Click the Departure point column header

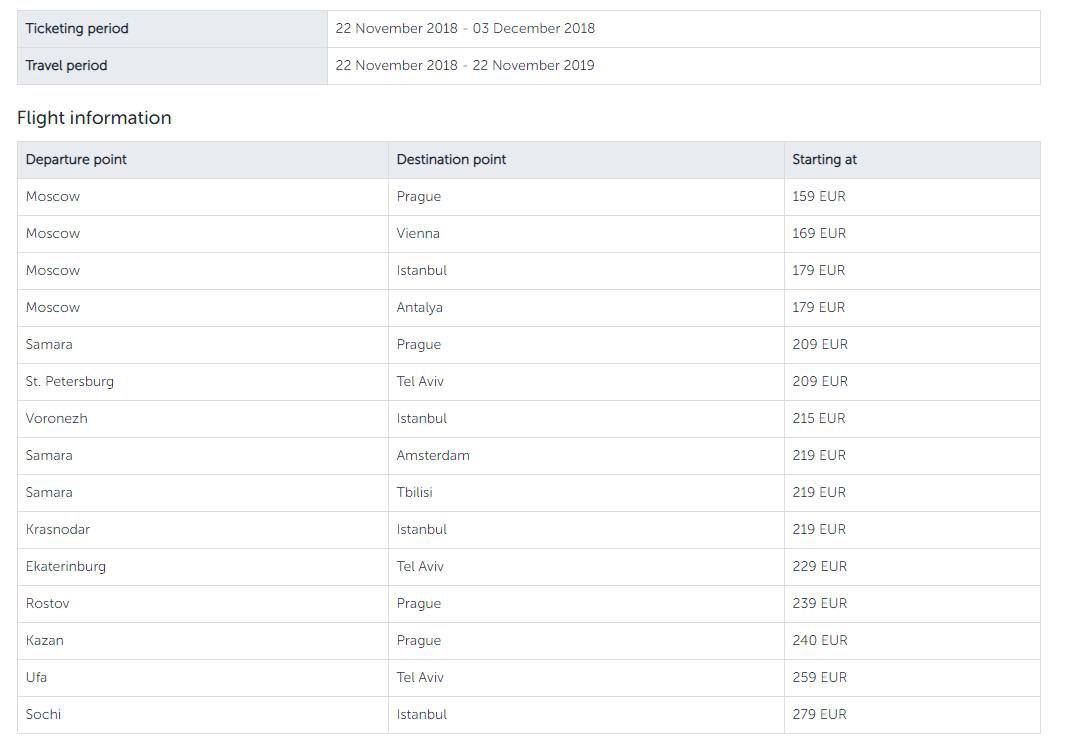point(76,160)
